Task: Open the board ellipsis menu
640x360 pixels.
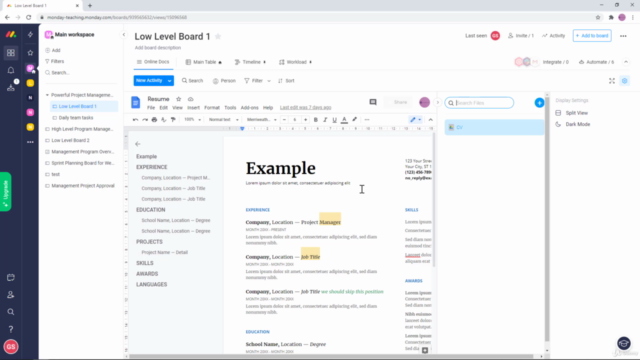Action: point(623,36)
